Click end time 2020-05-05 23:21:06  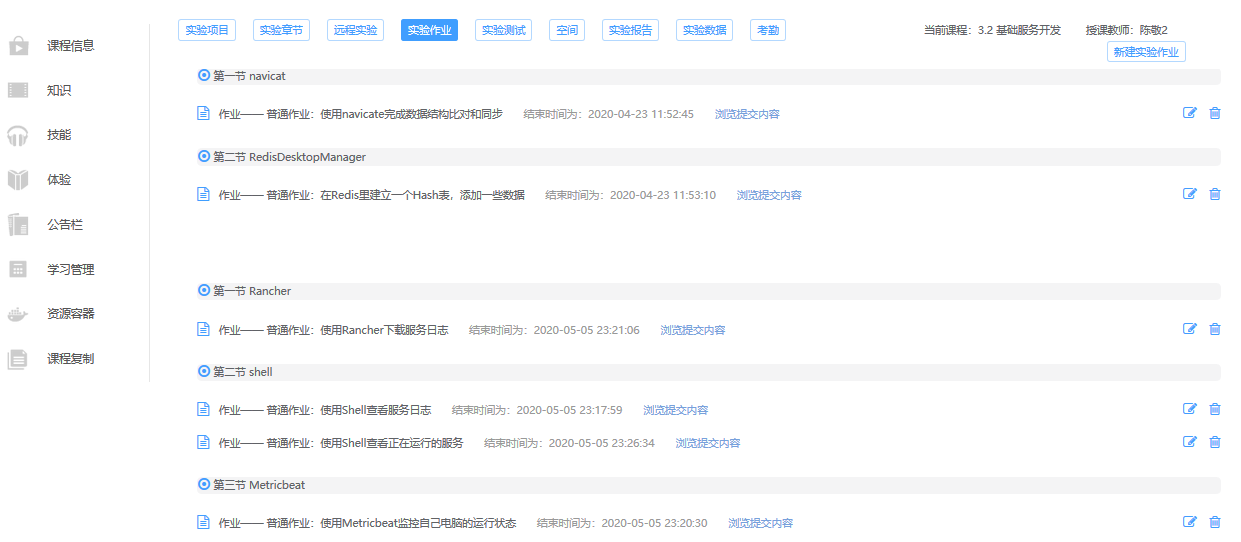point(586,330)
